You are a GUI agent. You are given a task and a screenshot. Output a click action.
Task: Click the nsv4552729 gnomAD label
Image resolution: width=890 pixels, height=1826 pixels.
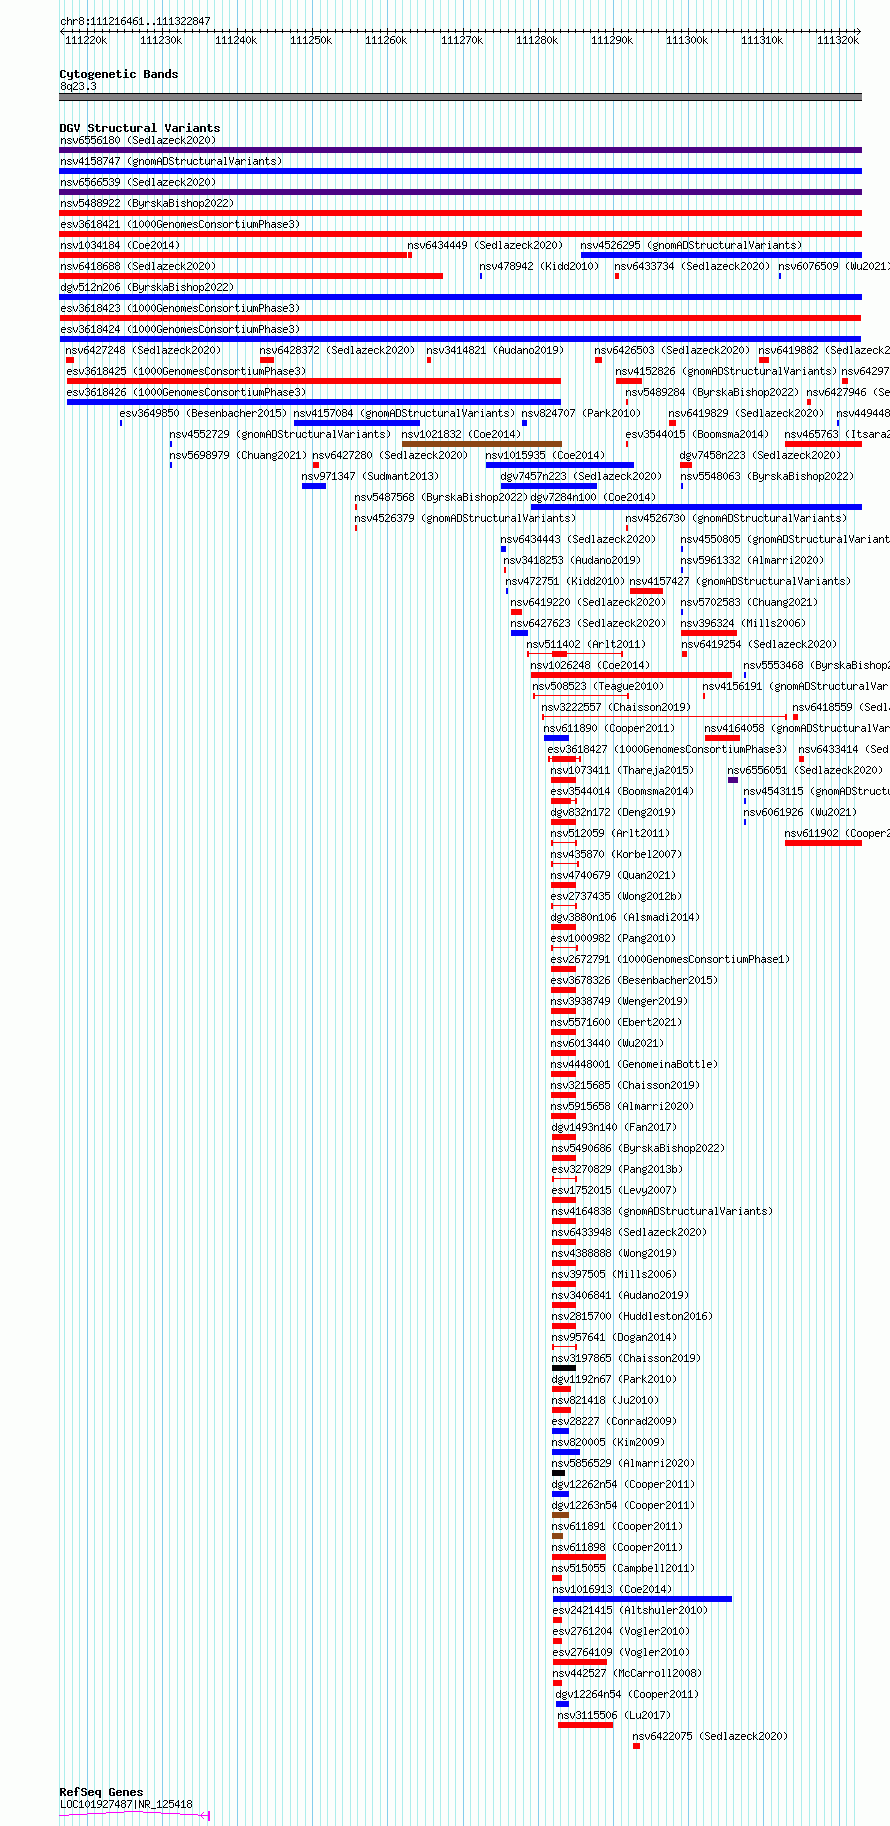click(x=280, y=434)
